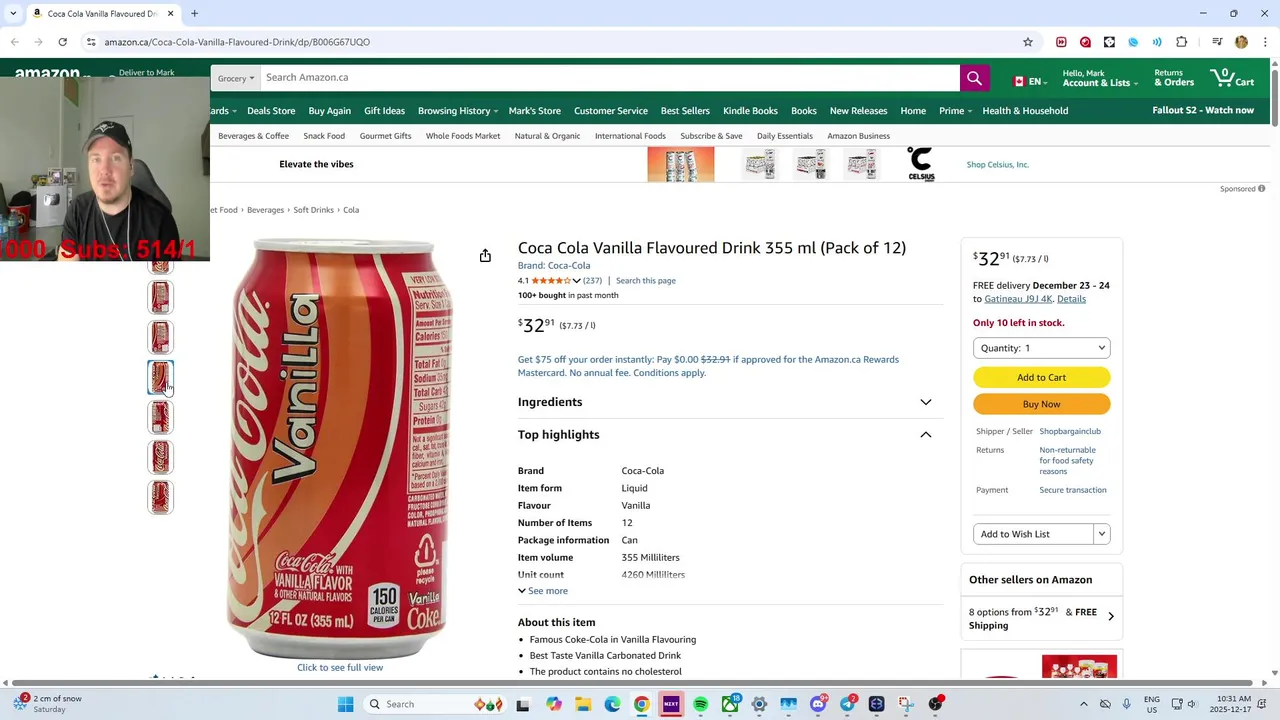Open the Grocery search category dropdown

pos(236,78)
